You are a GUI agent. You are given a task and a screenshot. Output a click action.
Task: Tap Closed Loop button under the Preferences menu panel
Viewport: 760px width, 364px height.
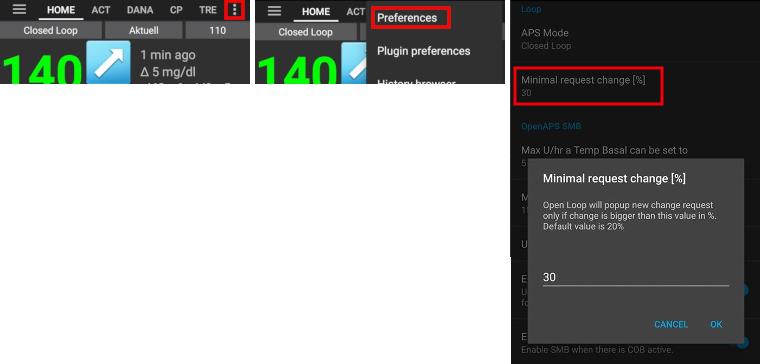[x=305, y=32]
